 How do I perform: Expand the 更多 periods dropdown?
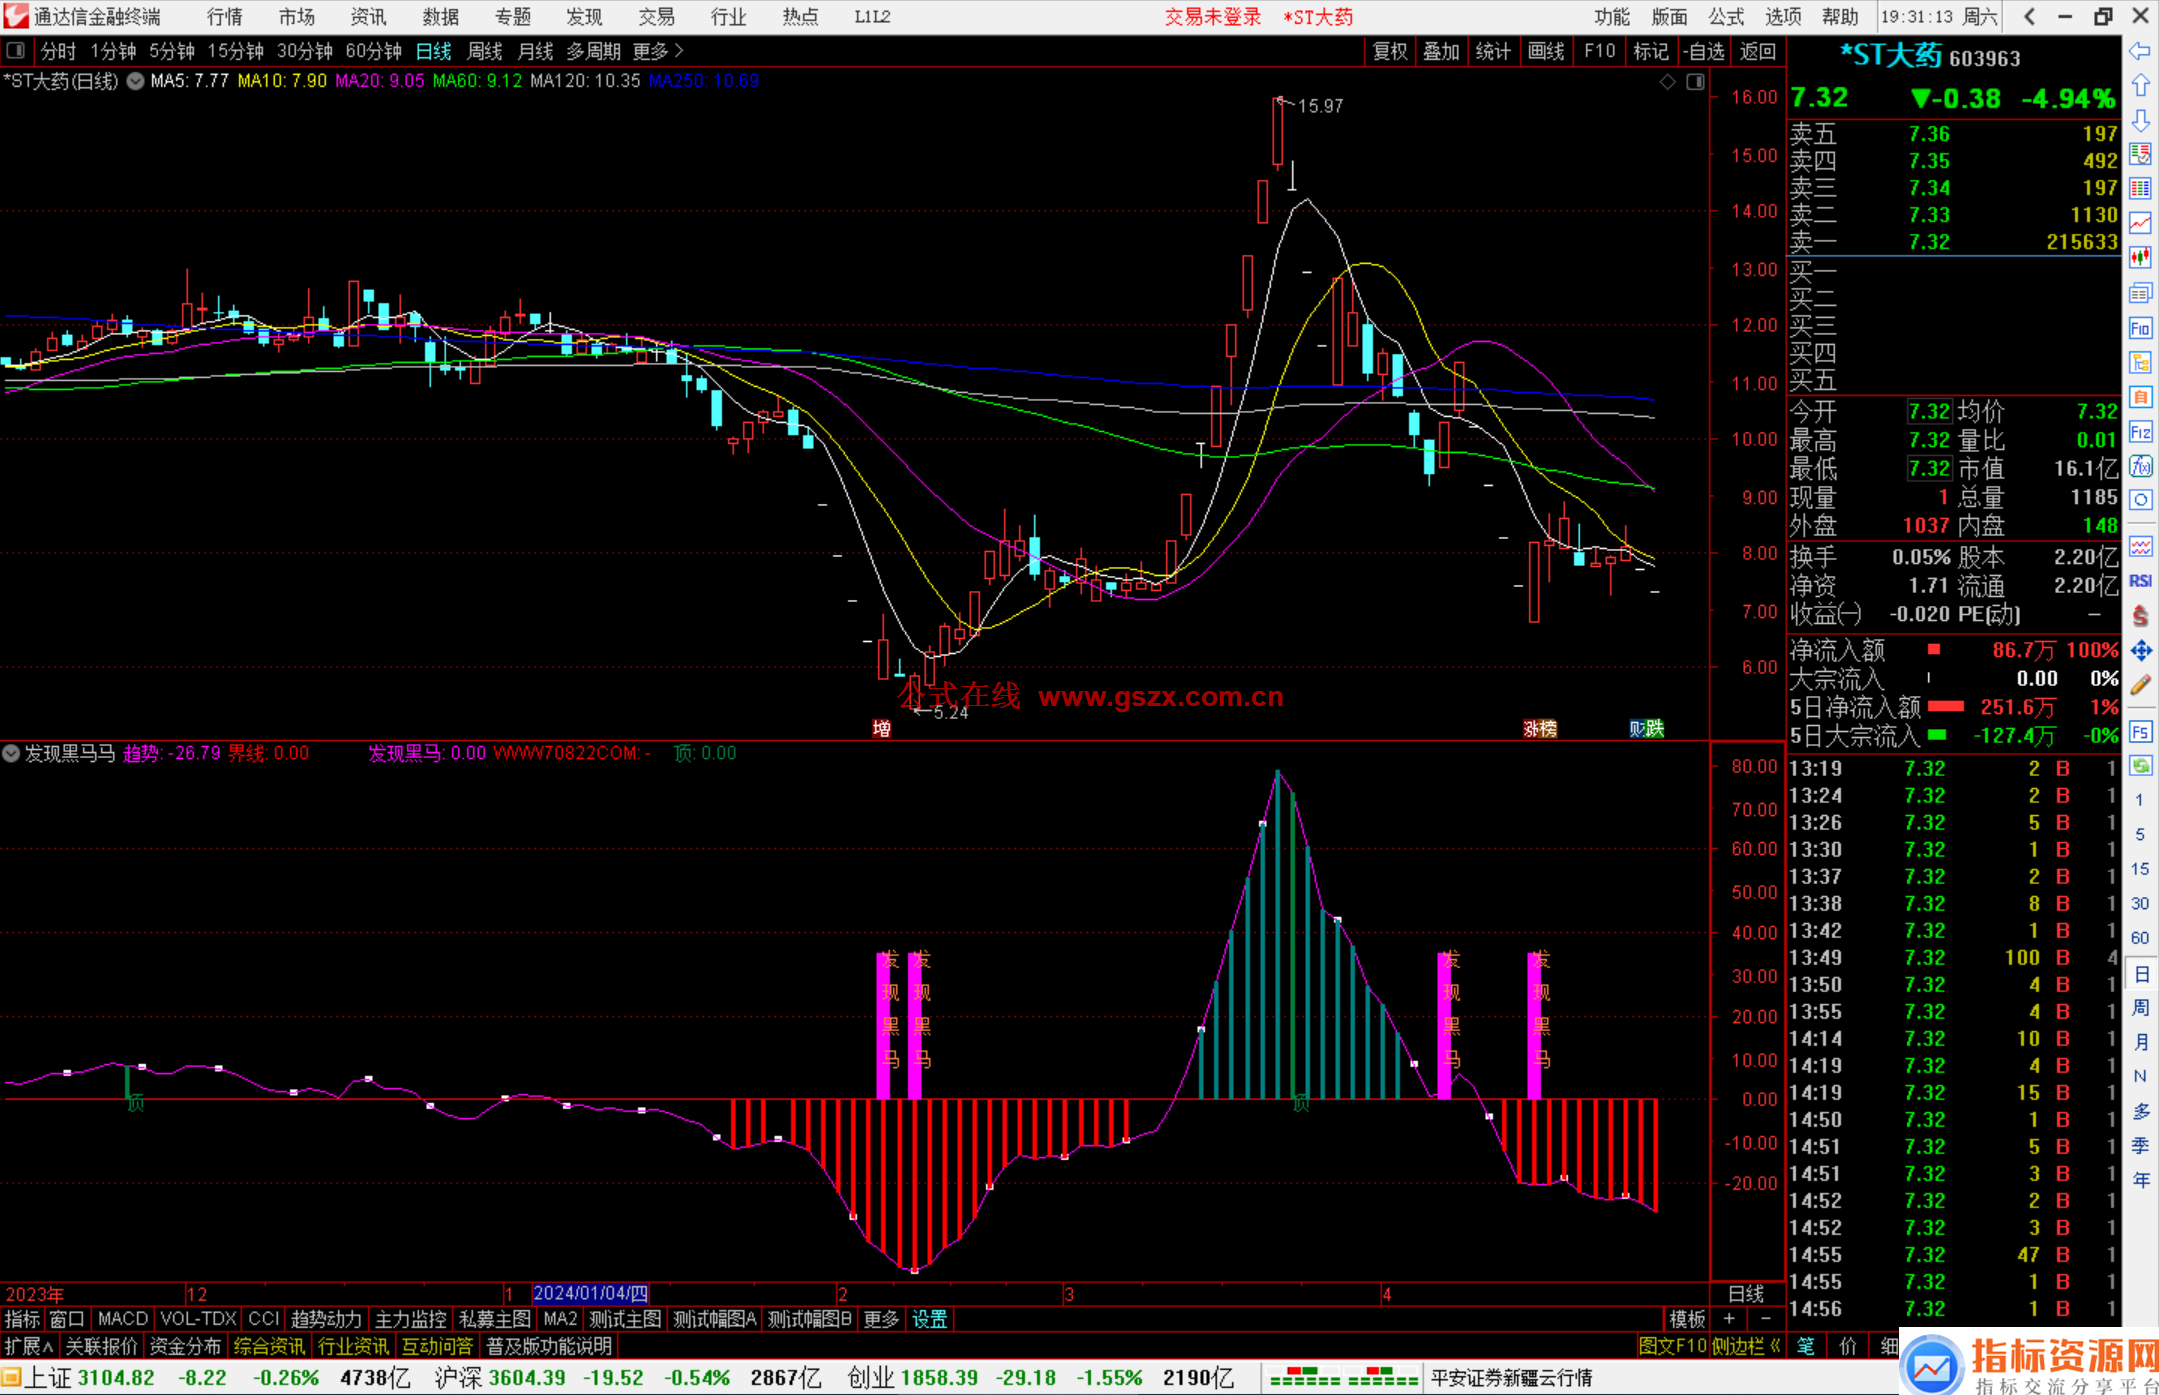(x=658, y=51)
